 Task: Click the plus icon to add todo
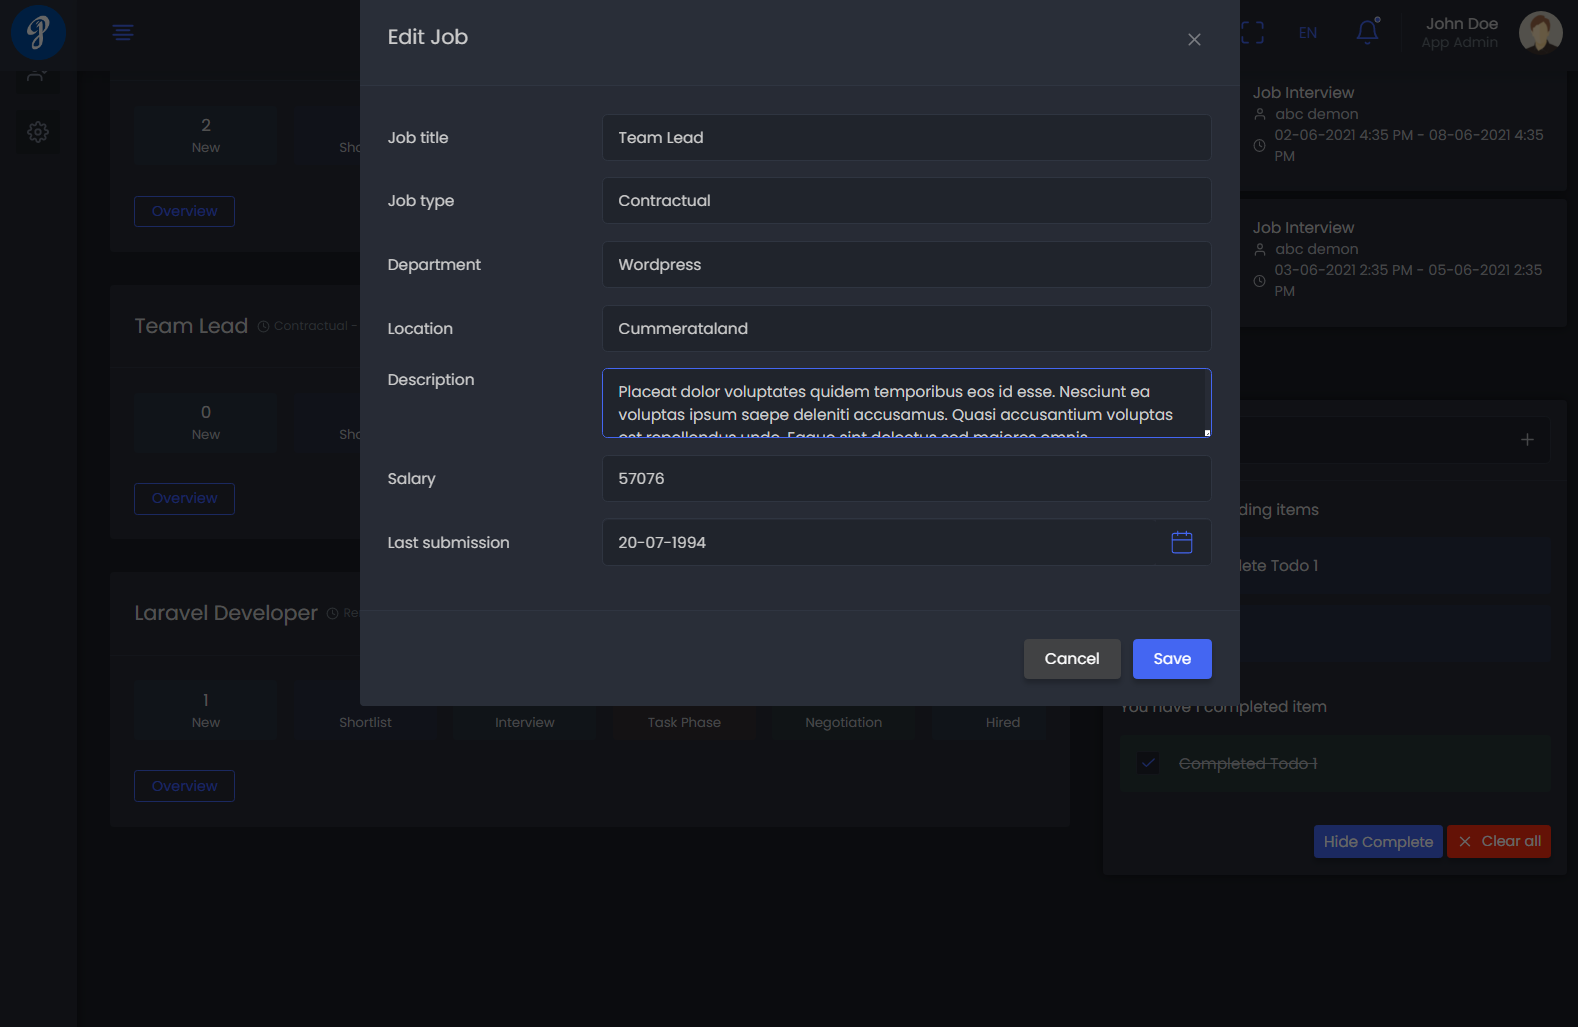(1527, 440)
